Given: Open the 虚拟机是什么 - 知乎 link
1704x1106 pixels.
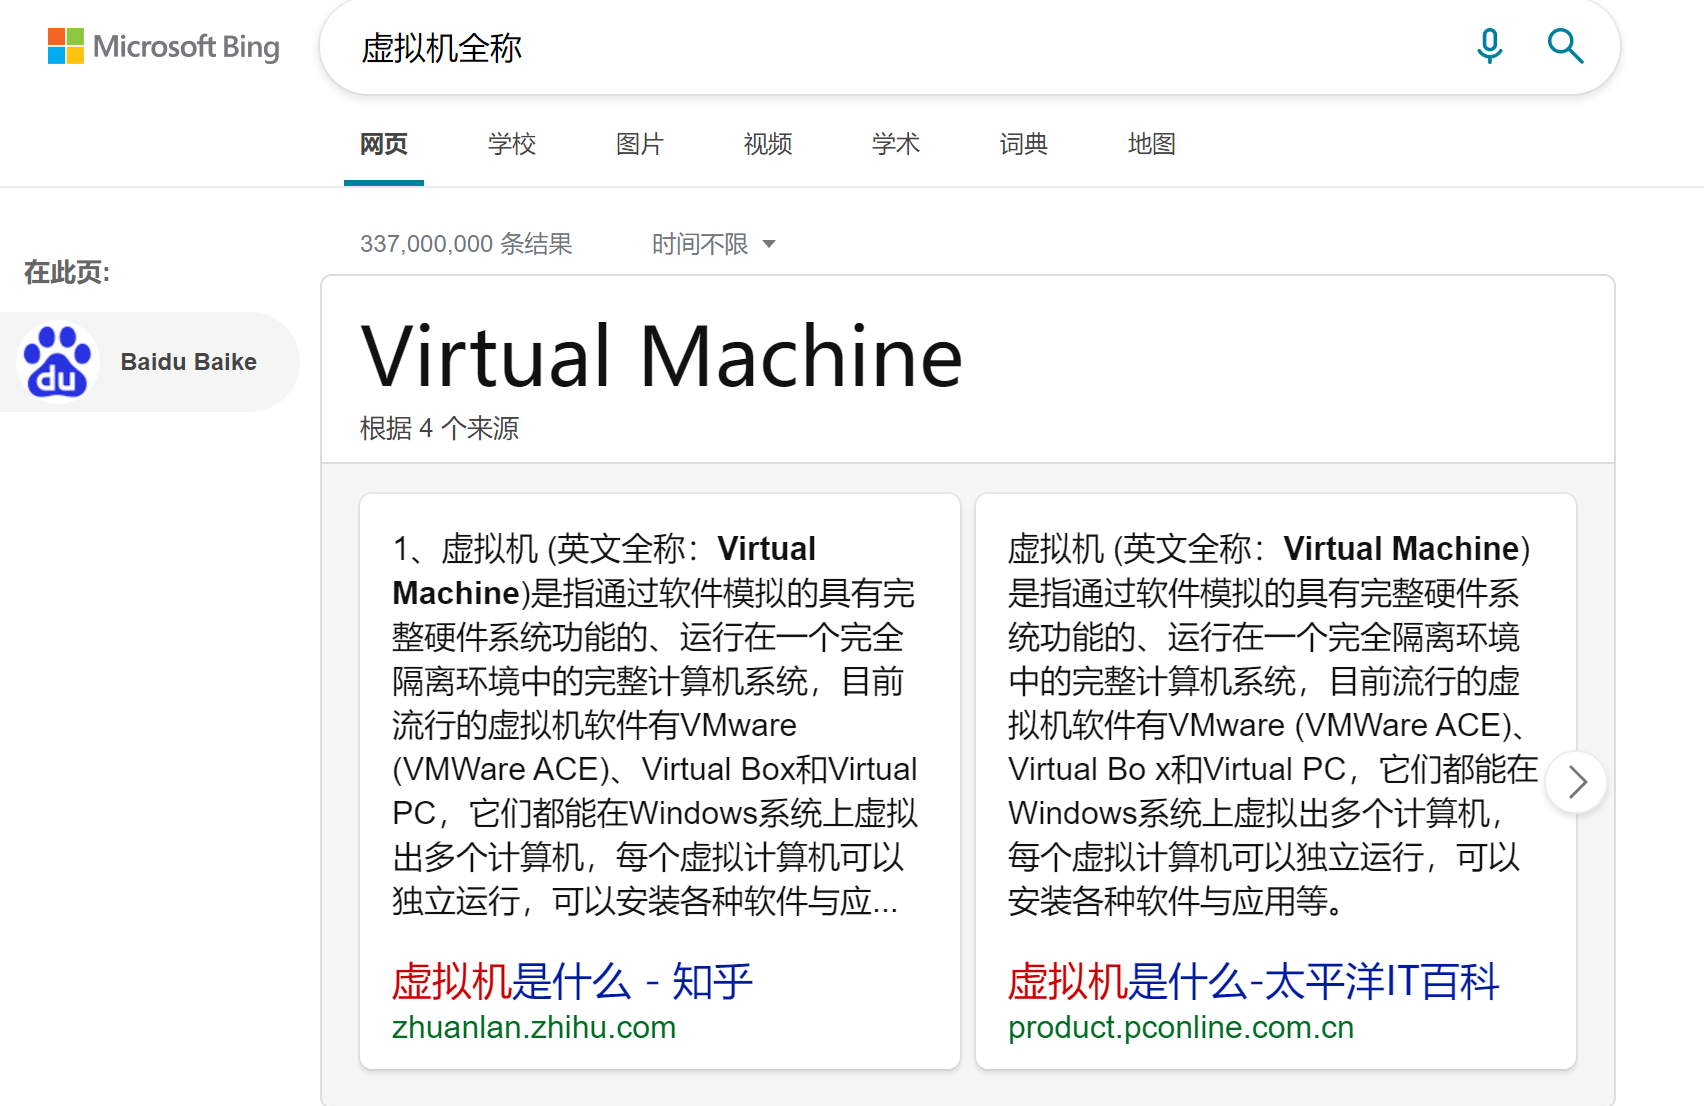Looking at the screenshot, I should (x=572, y=981).
